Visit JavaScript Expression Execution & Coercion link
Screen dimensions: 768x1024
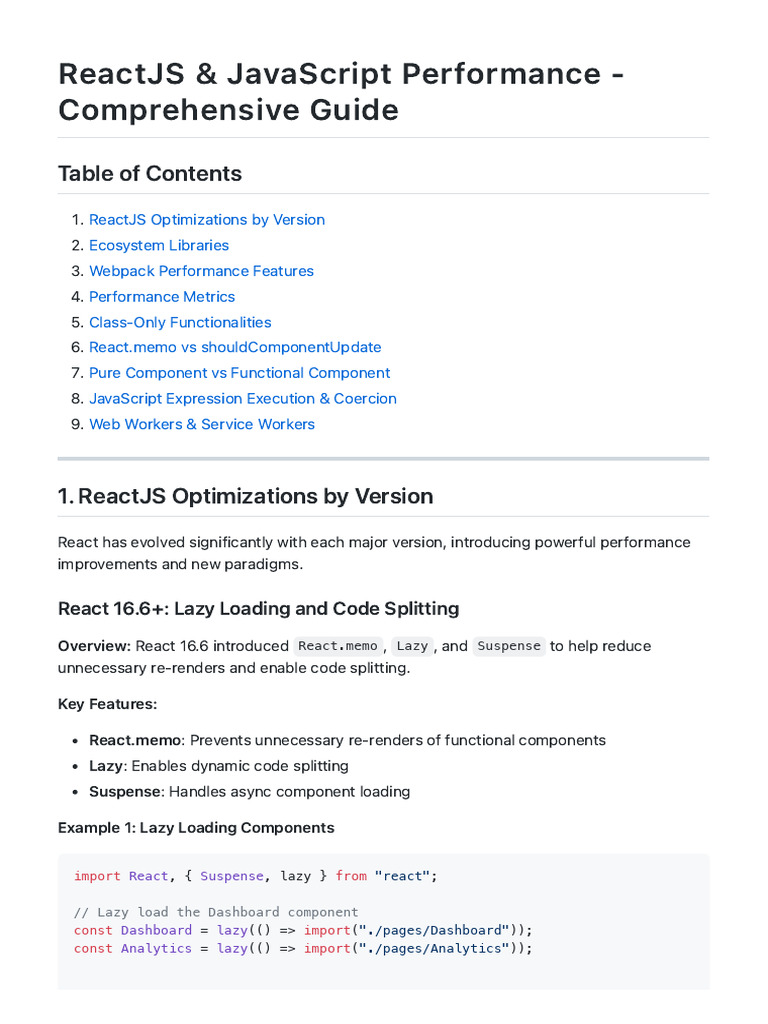pos(243,398)
